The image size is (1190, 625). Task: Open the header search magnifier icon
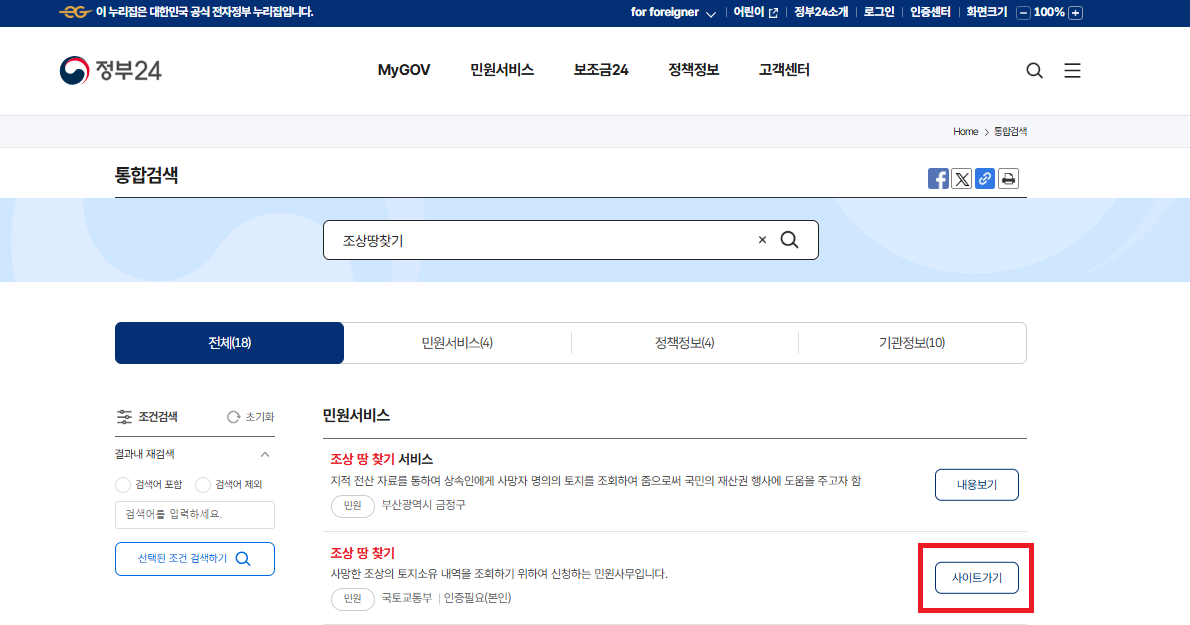[x=1034, y=70]
